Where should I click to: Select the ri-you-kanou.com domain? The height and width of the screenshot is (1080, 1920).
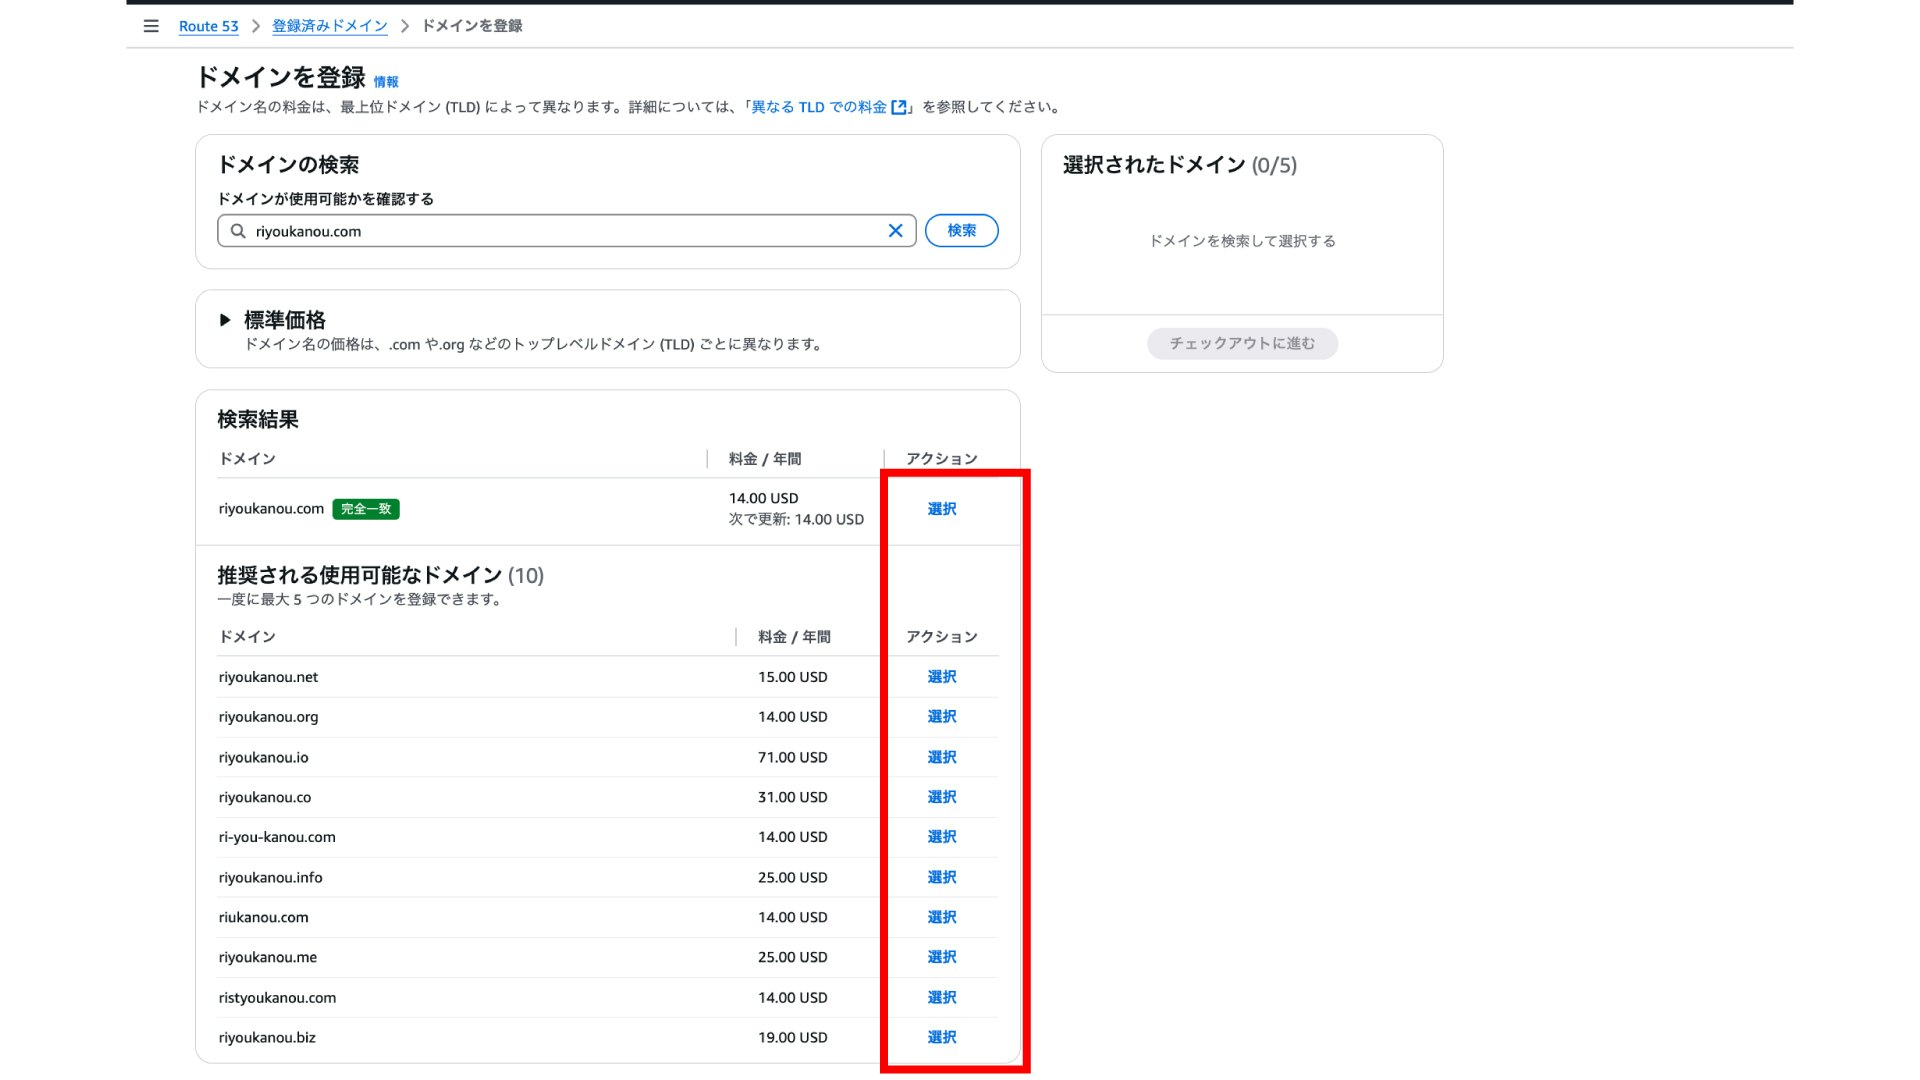tap(941, 837)
